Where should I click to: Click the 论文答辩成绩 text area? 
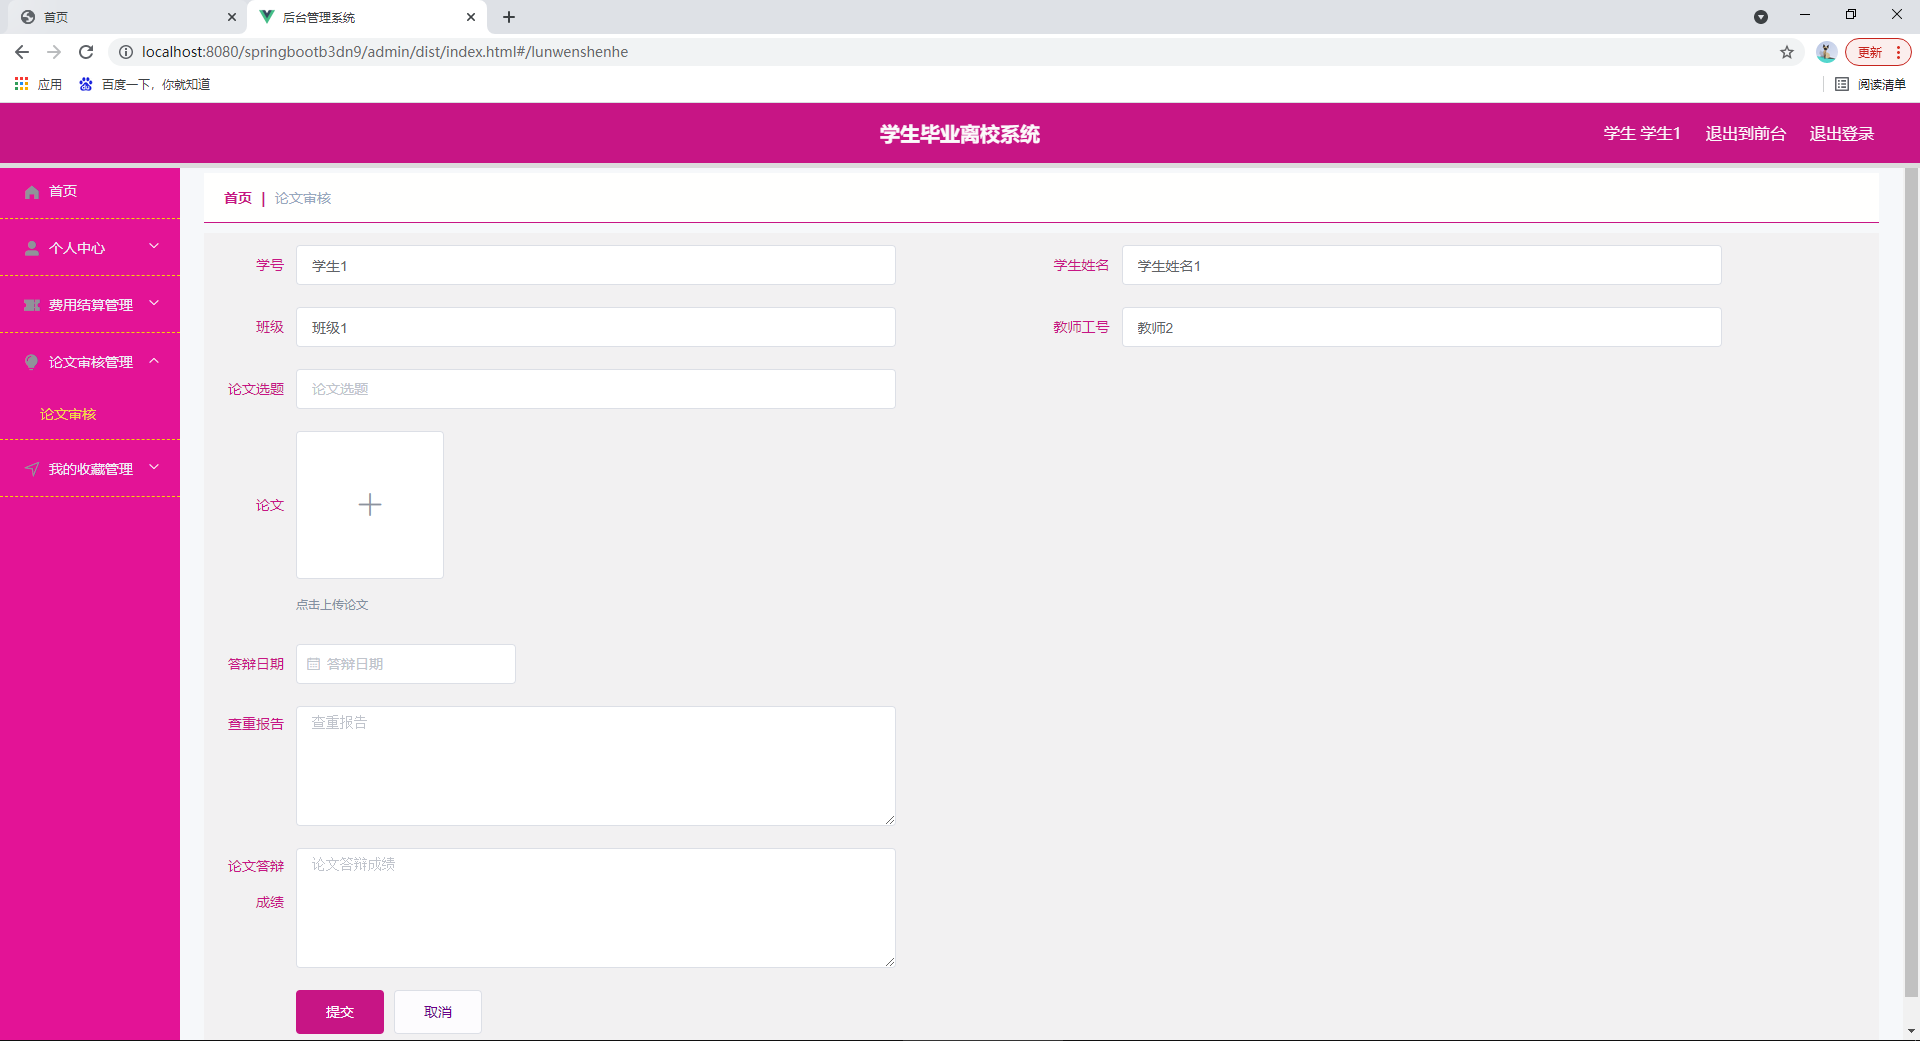click(x=596, y=908)
